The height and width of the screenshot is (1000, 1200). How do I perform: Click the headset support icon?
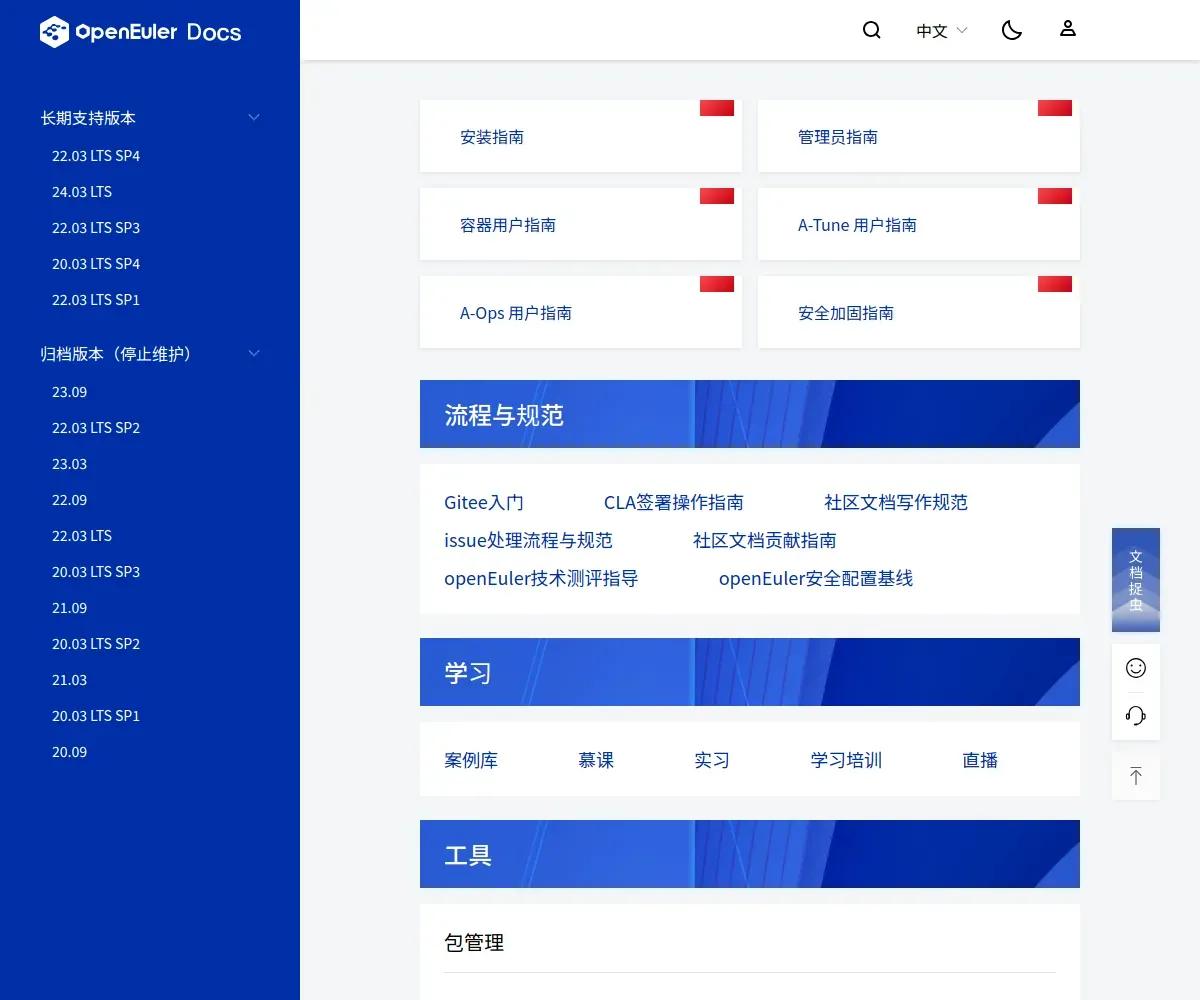[1136, 715]
